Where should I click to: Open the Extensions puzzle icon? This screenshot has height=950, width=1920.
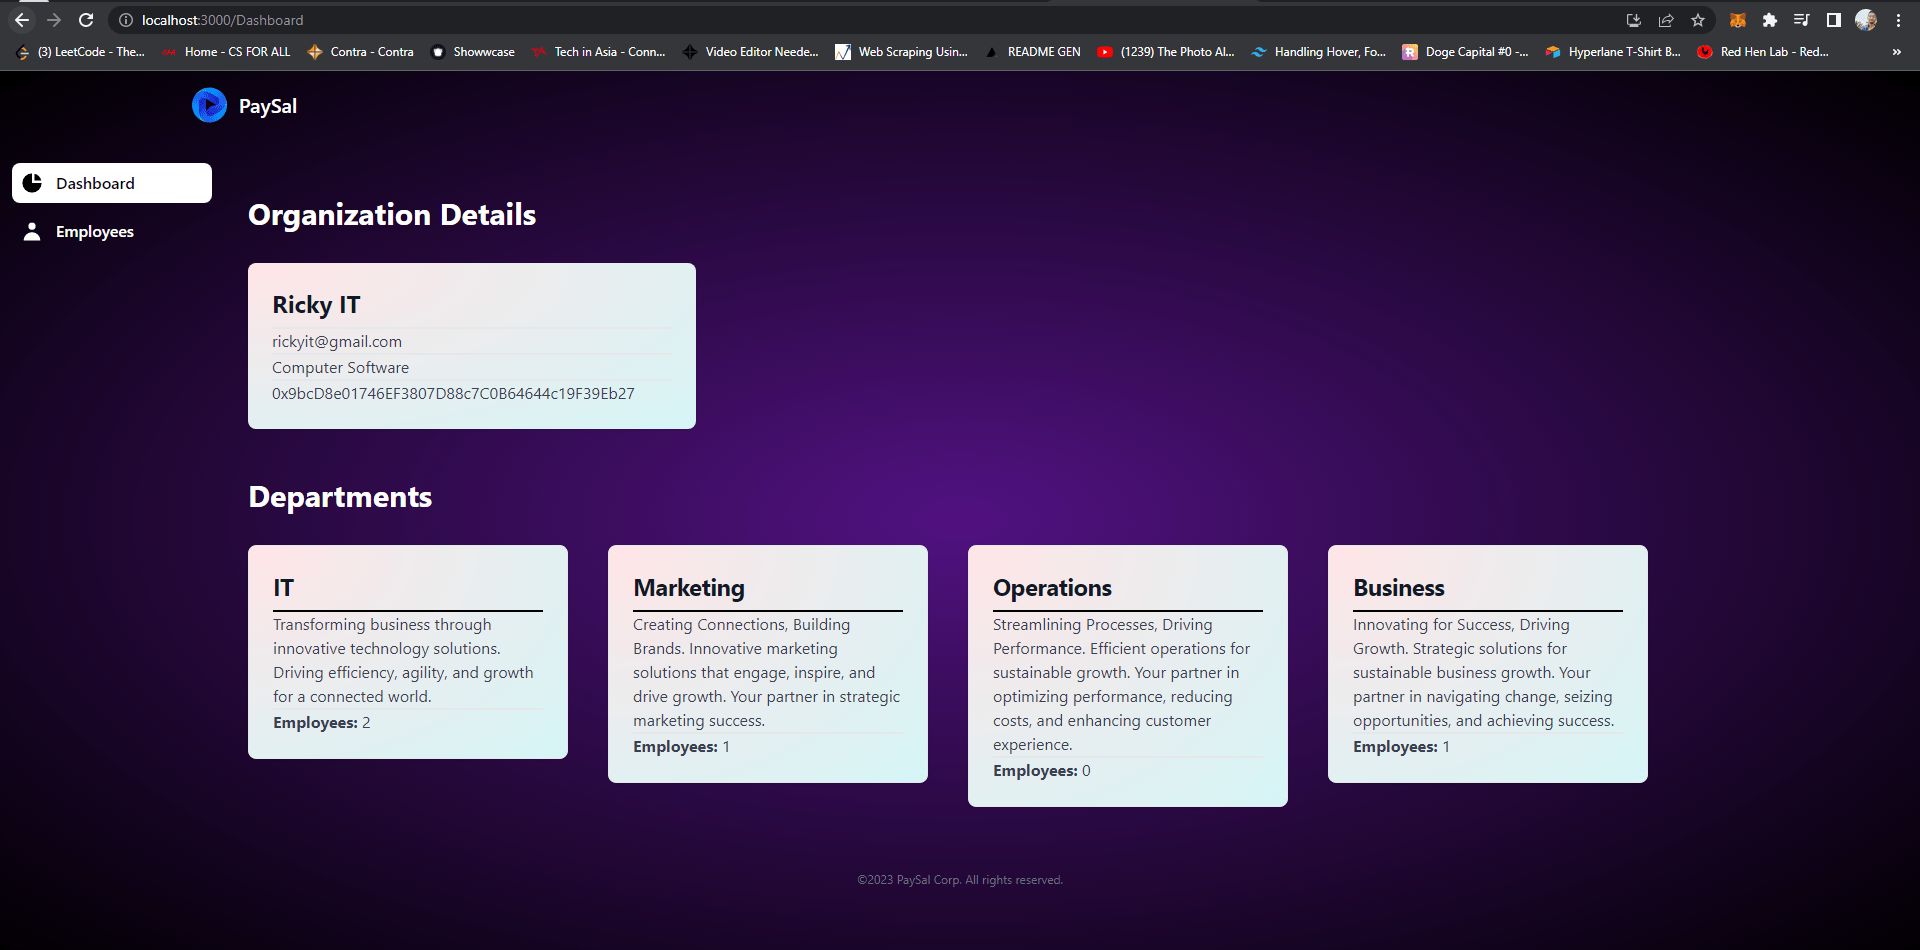click(1770, 20)
